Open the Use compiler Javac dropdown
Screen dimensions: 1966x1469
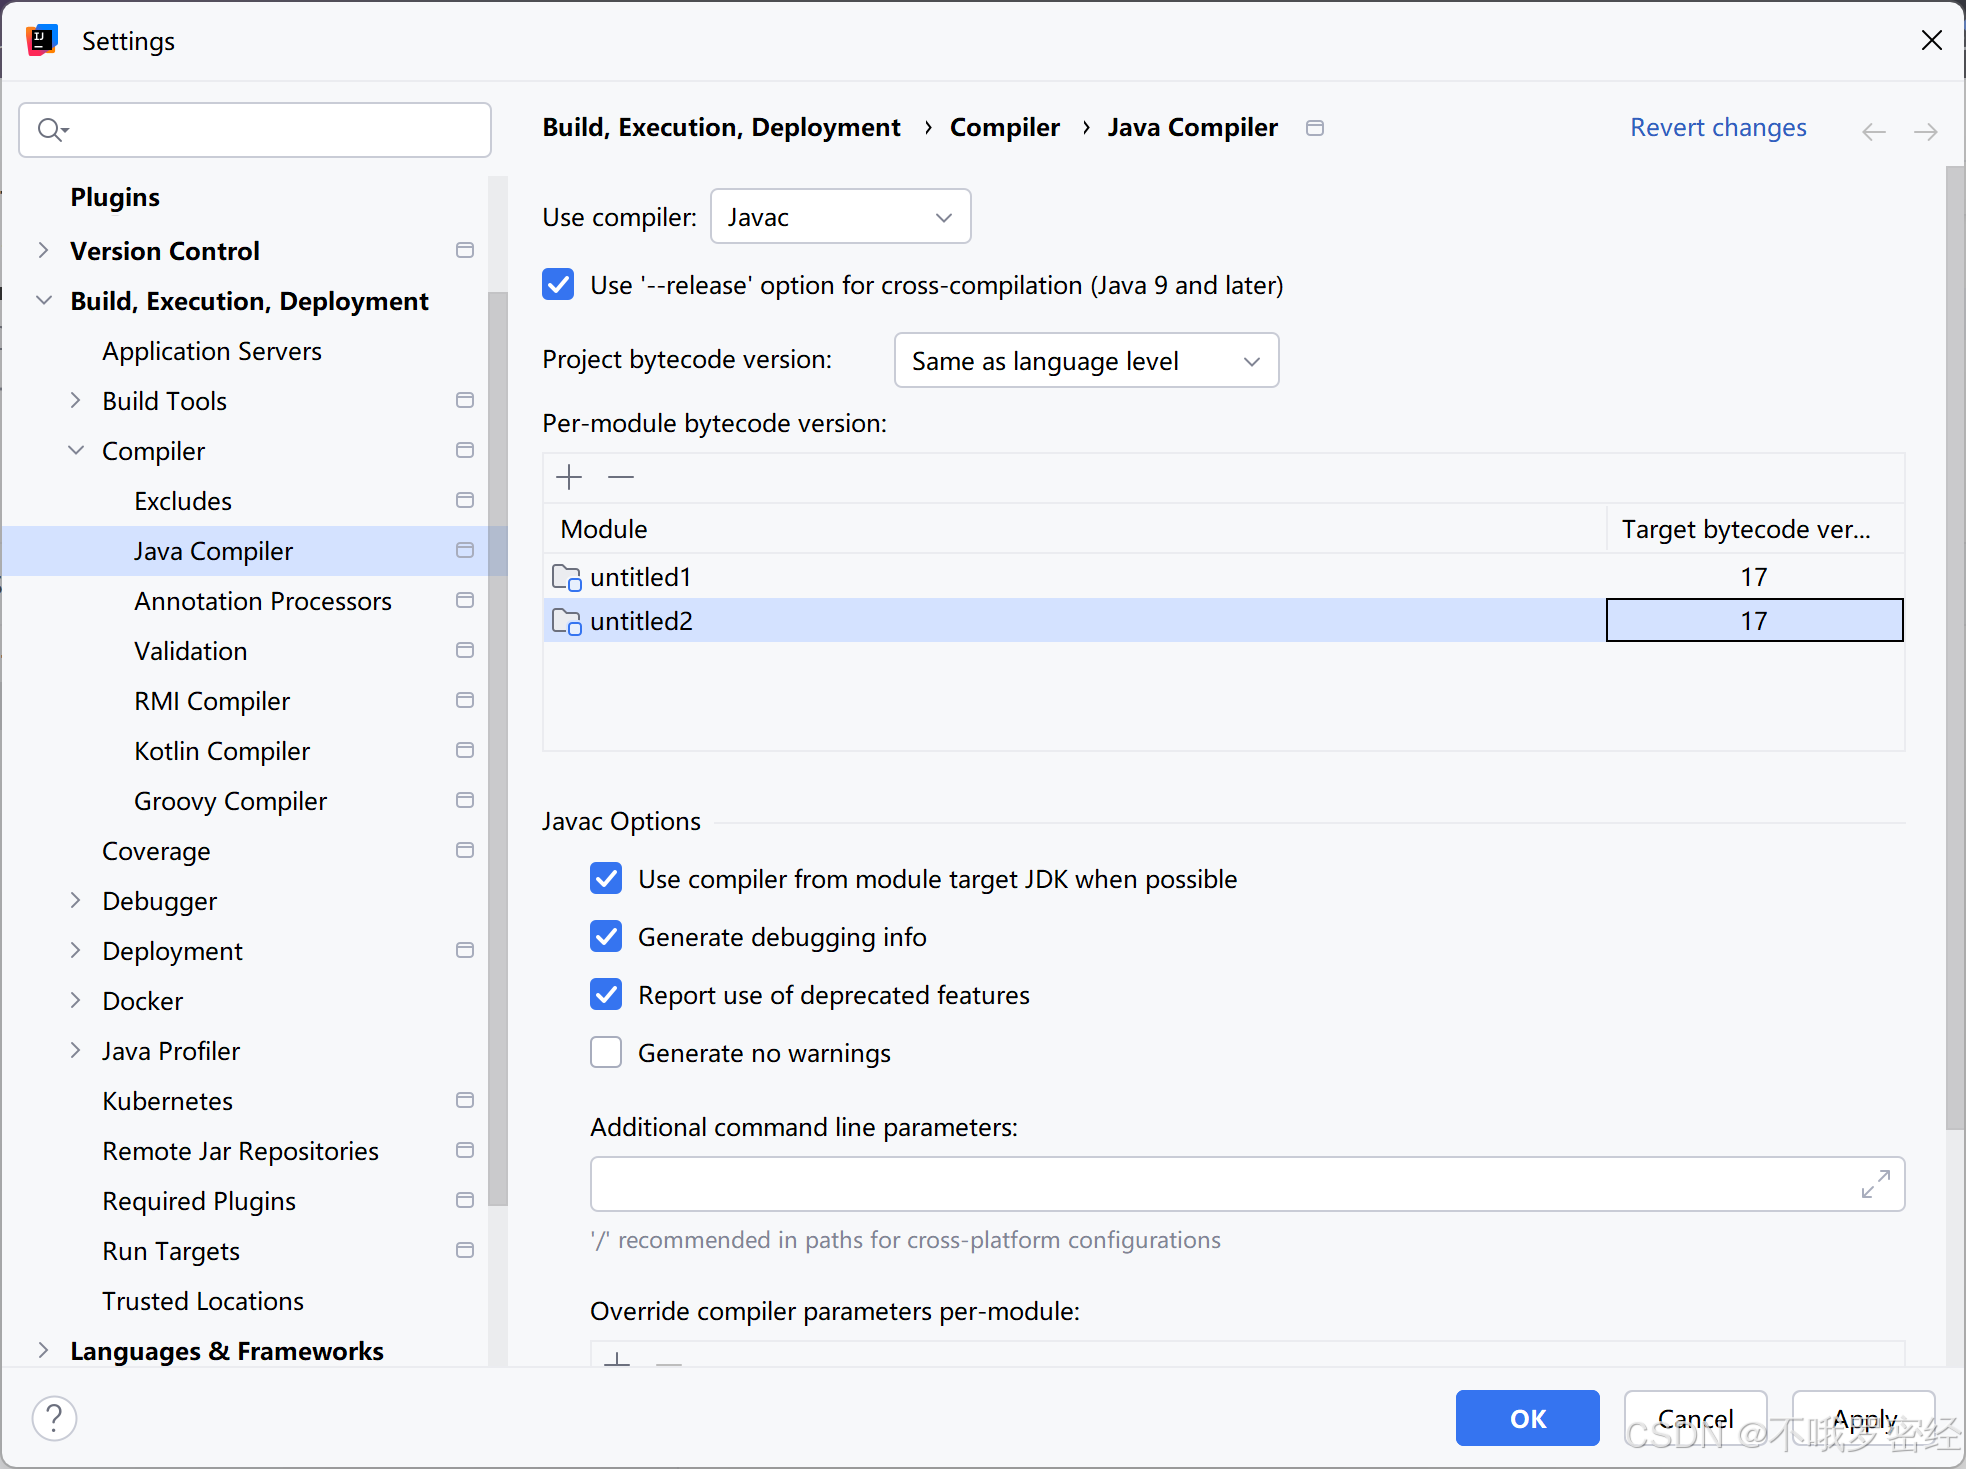click(840, 217)
